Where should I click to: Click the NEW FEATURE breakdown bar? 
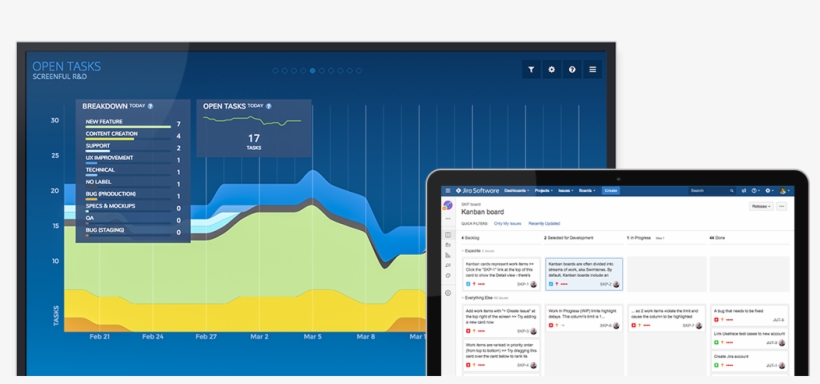pos(128,127)
